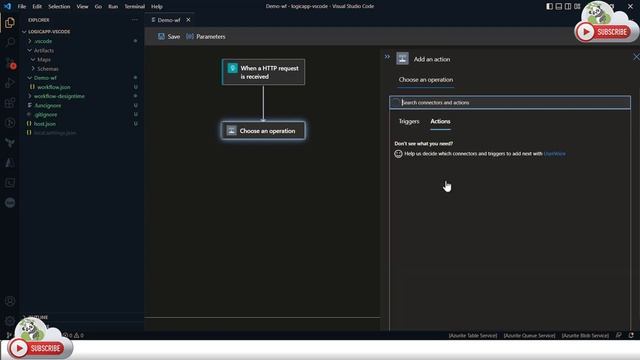This screenshot has height=360, width=640.
Task: Toggle secondary side bar layout icon
Action: pos(568,6)
